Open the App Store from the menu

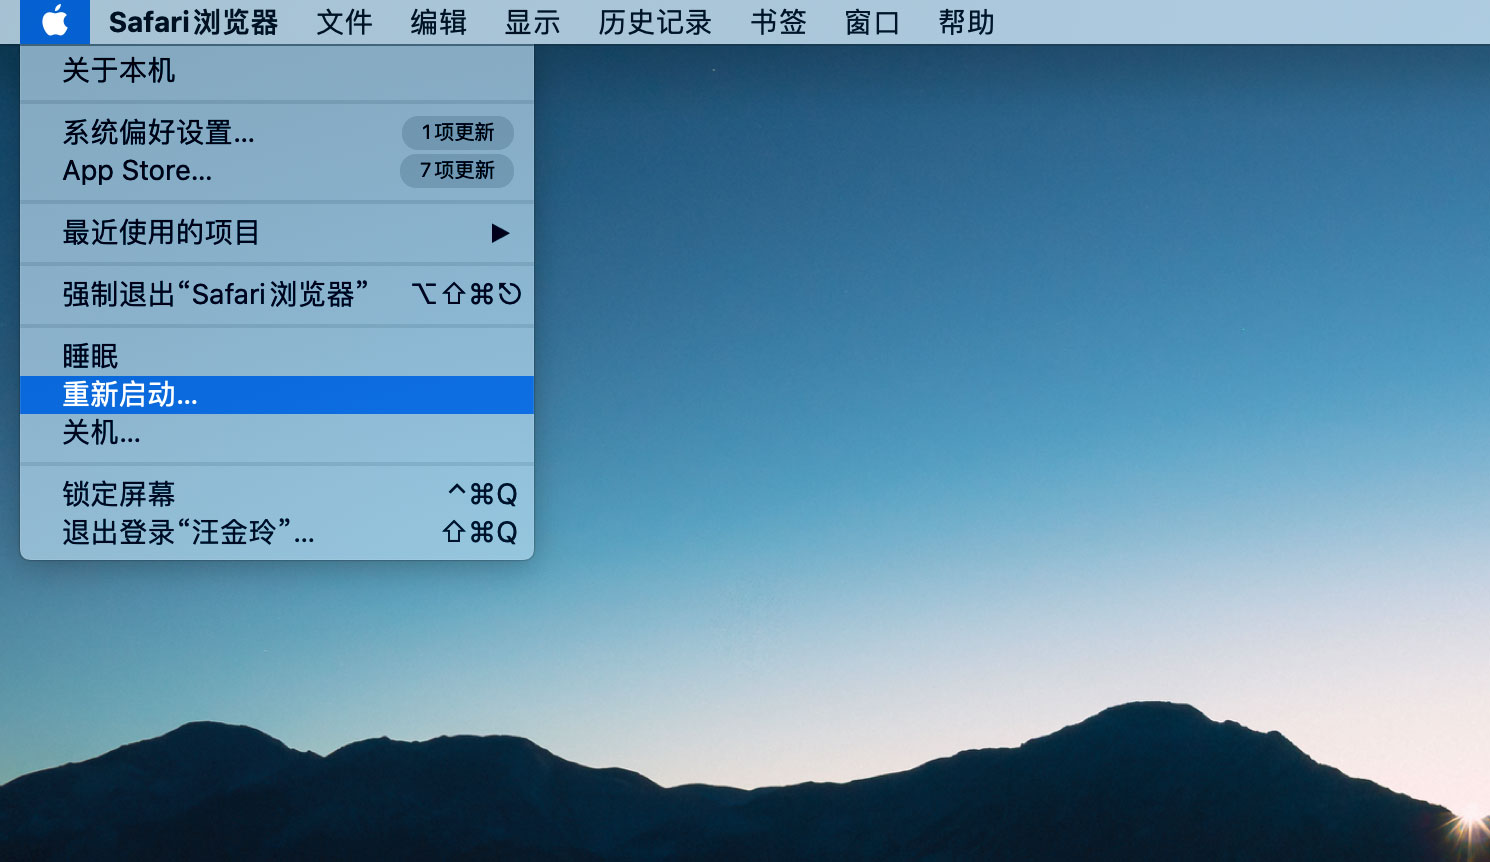click(x=137, y=170)
